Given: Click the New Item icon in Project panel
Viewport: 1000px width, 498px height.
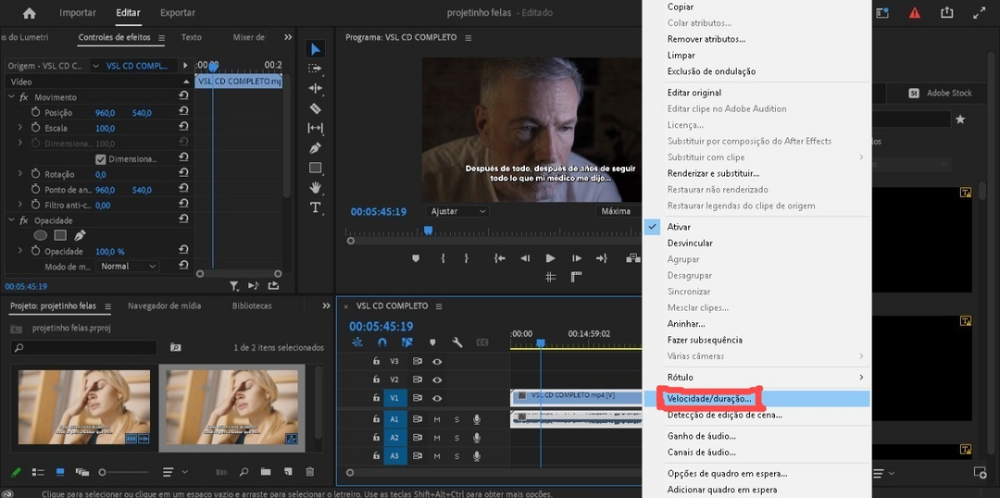Looking at the screenshot, I should coord(288,472).
